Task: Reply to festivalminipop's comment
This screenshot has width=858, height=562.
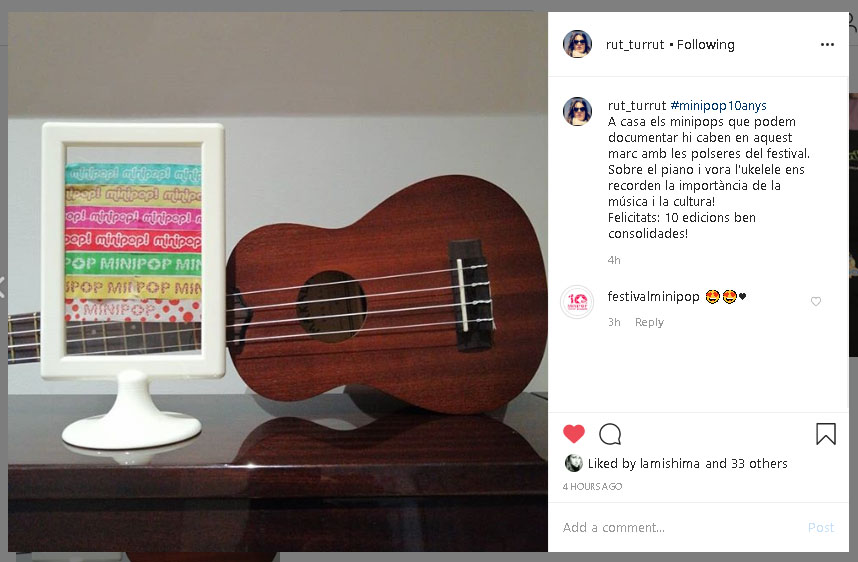Action: (x=649, y=322)
